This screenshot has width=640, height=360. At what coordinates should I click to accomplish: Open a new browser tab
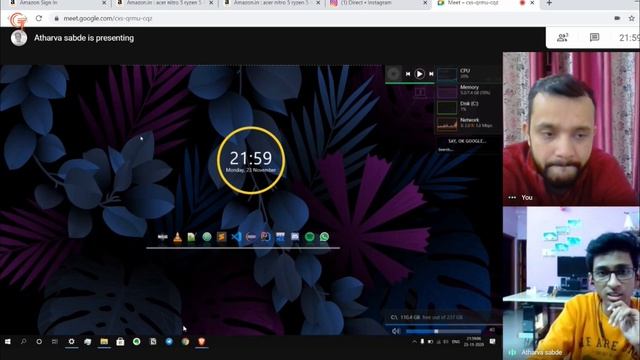[x=549, y=3]
